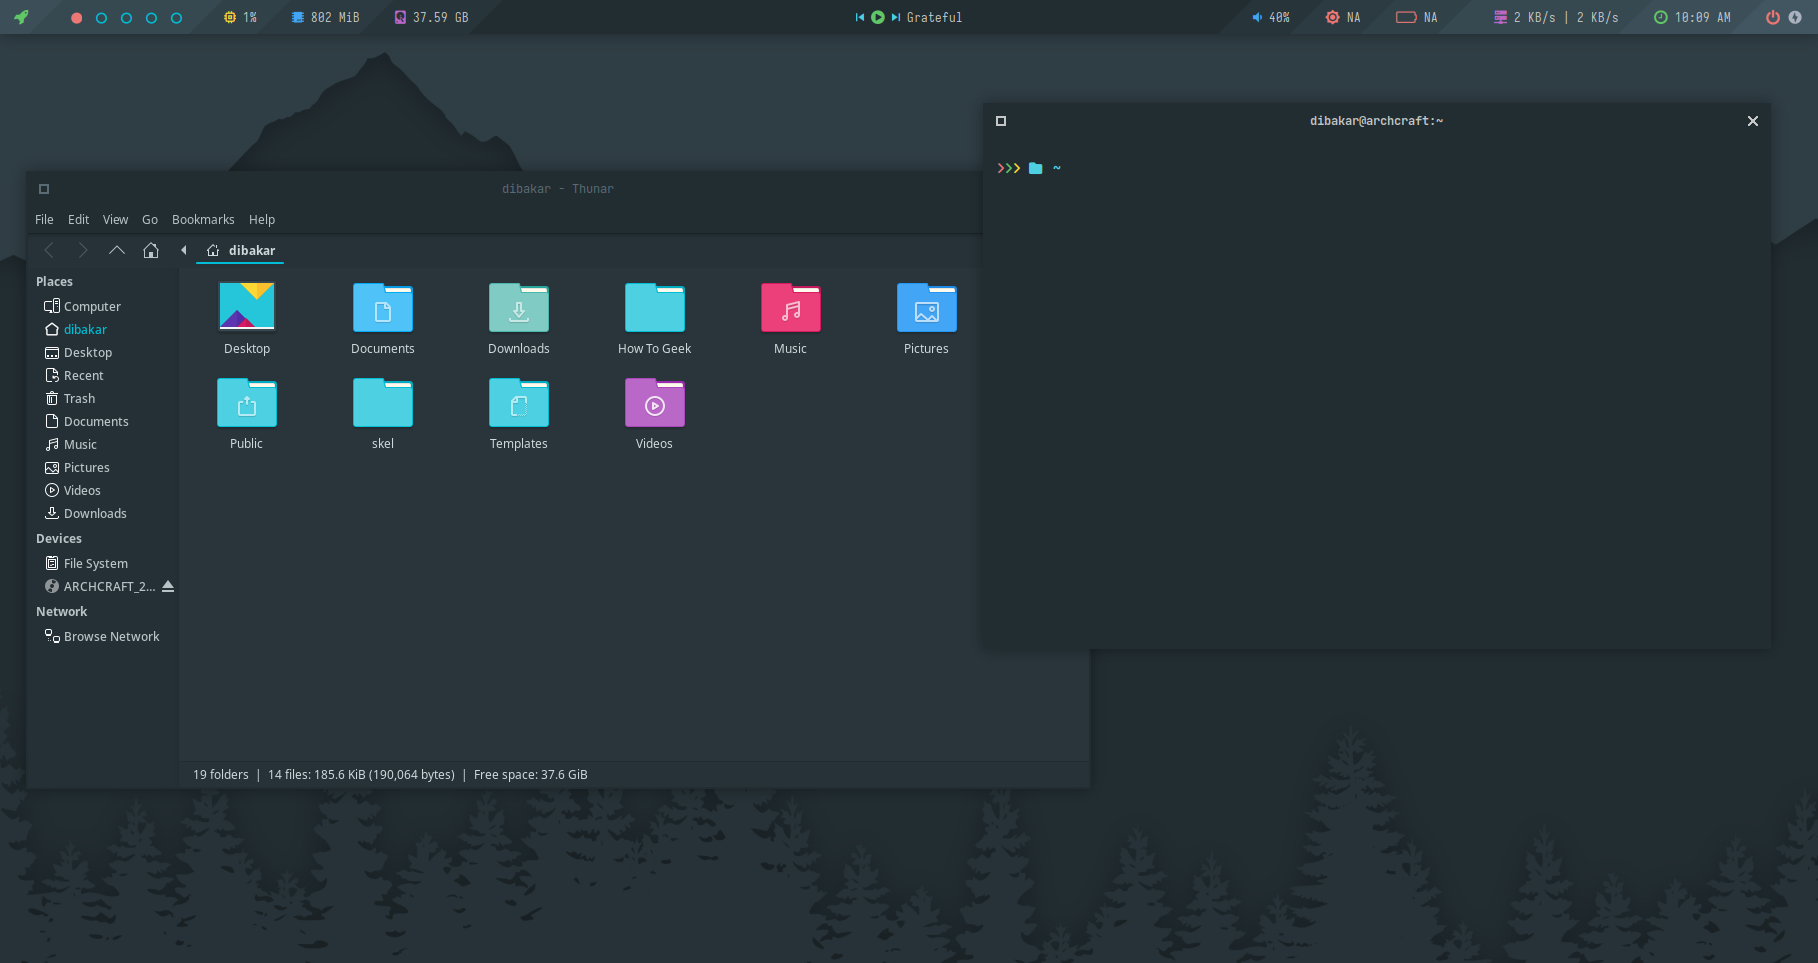
Task: Skip to next track in top bar
Action: [x=896, y=17]
